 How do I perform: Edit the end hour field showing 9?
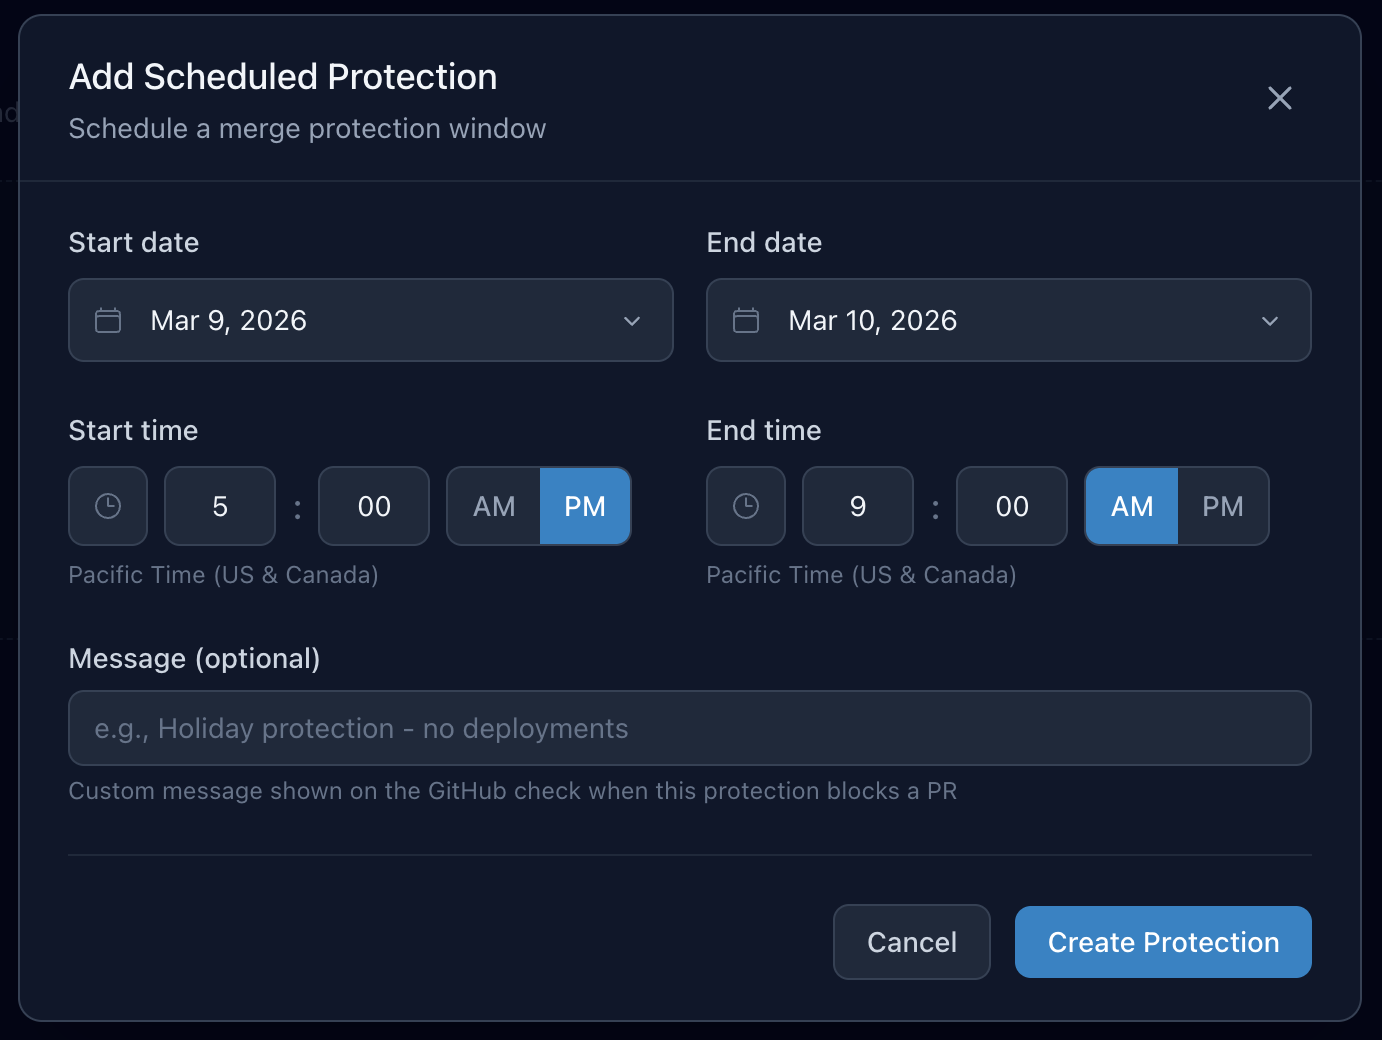[x=857, y=506]
